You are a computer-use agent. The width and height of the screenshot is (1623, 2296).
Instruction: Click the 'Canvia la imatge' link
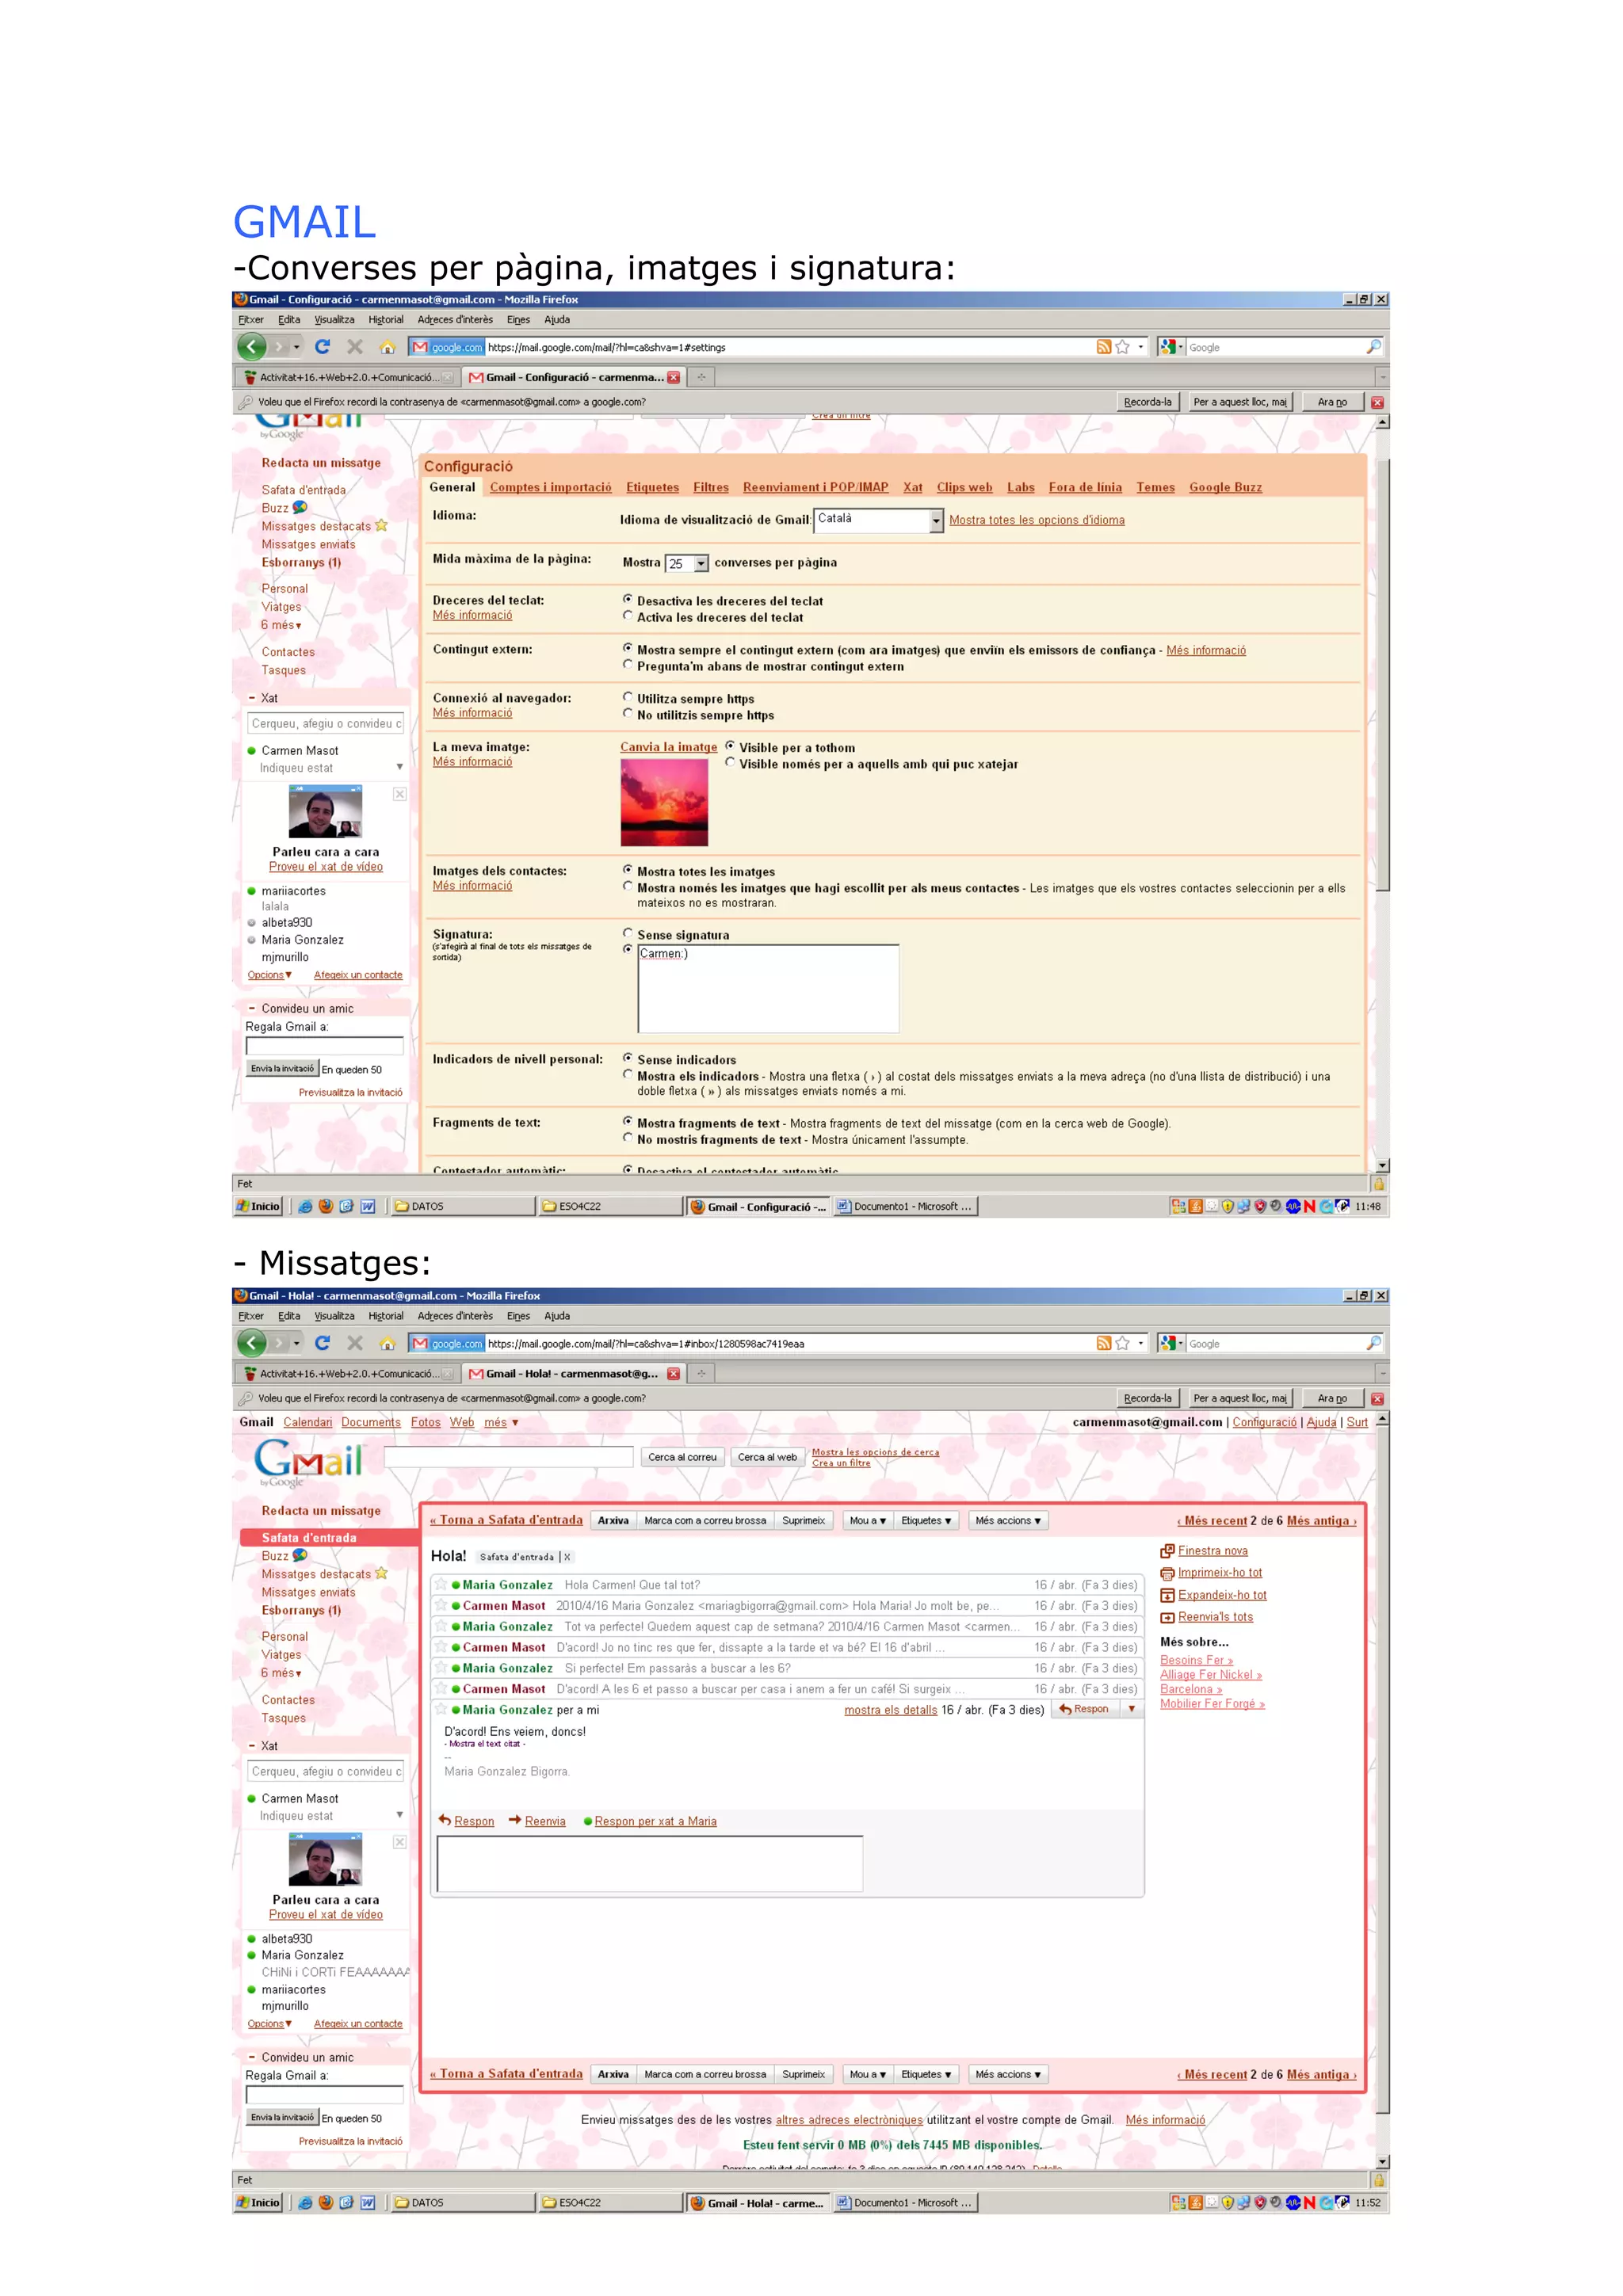pos(668,747)
